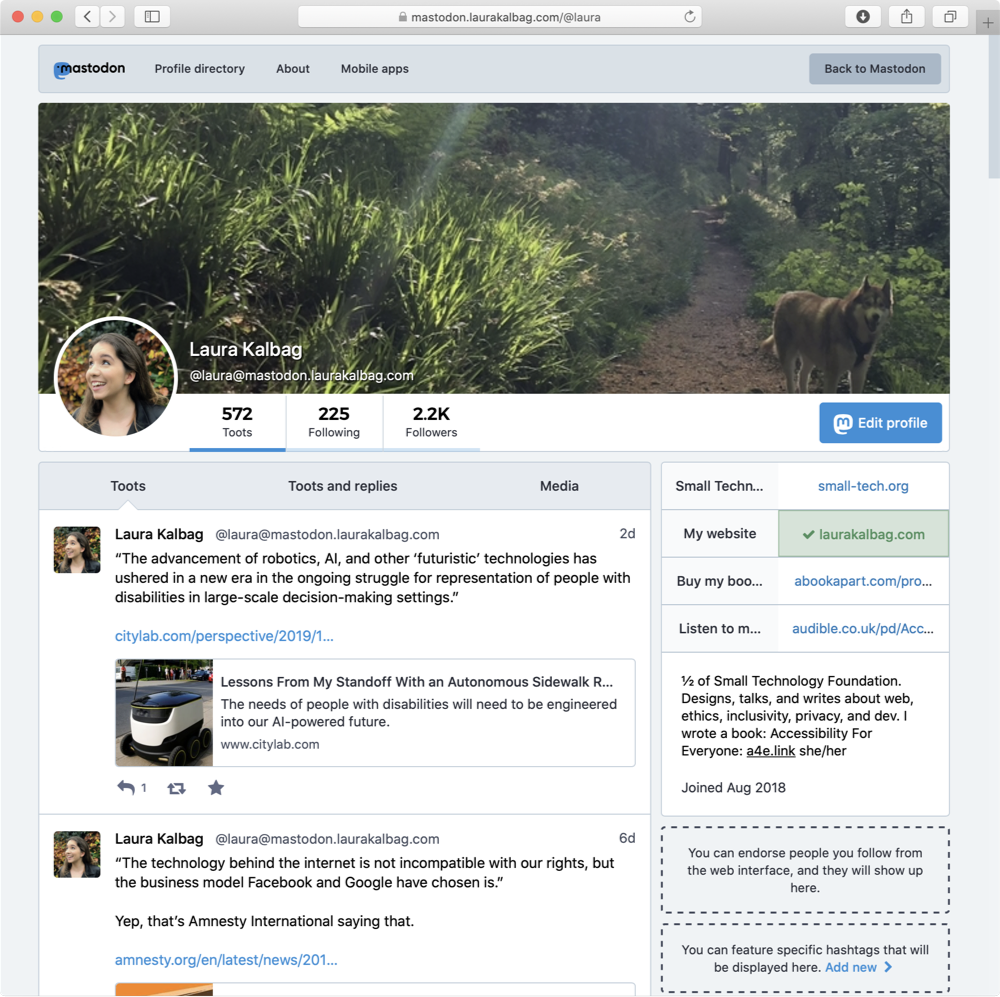Click Laura Kalbag's large profile avatar
The height and width of the screenshot is (997, 1000).
pos(115,378)
